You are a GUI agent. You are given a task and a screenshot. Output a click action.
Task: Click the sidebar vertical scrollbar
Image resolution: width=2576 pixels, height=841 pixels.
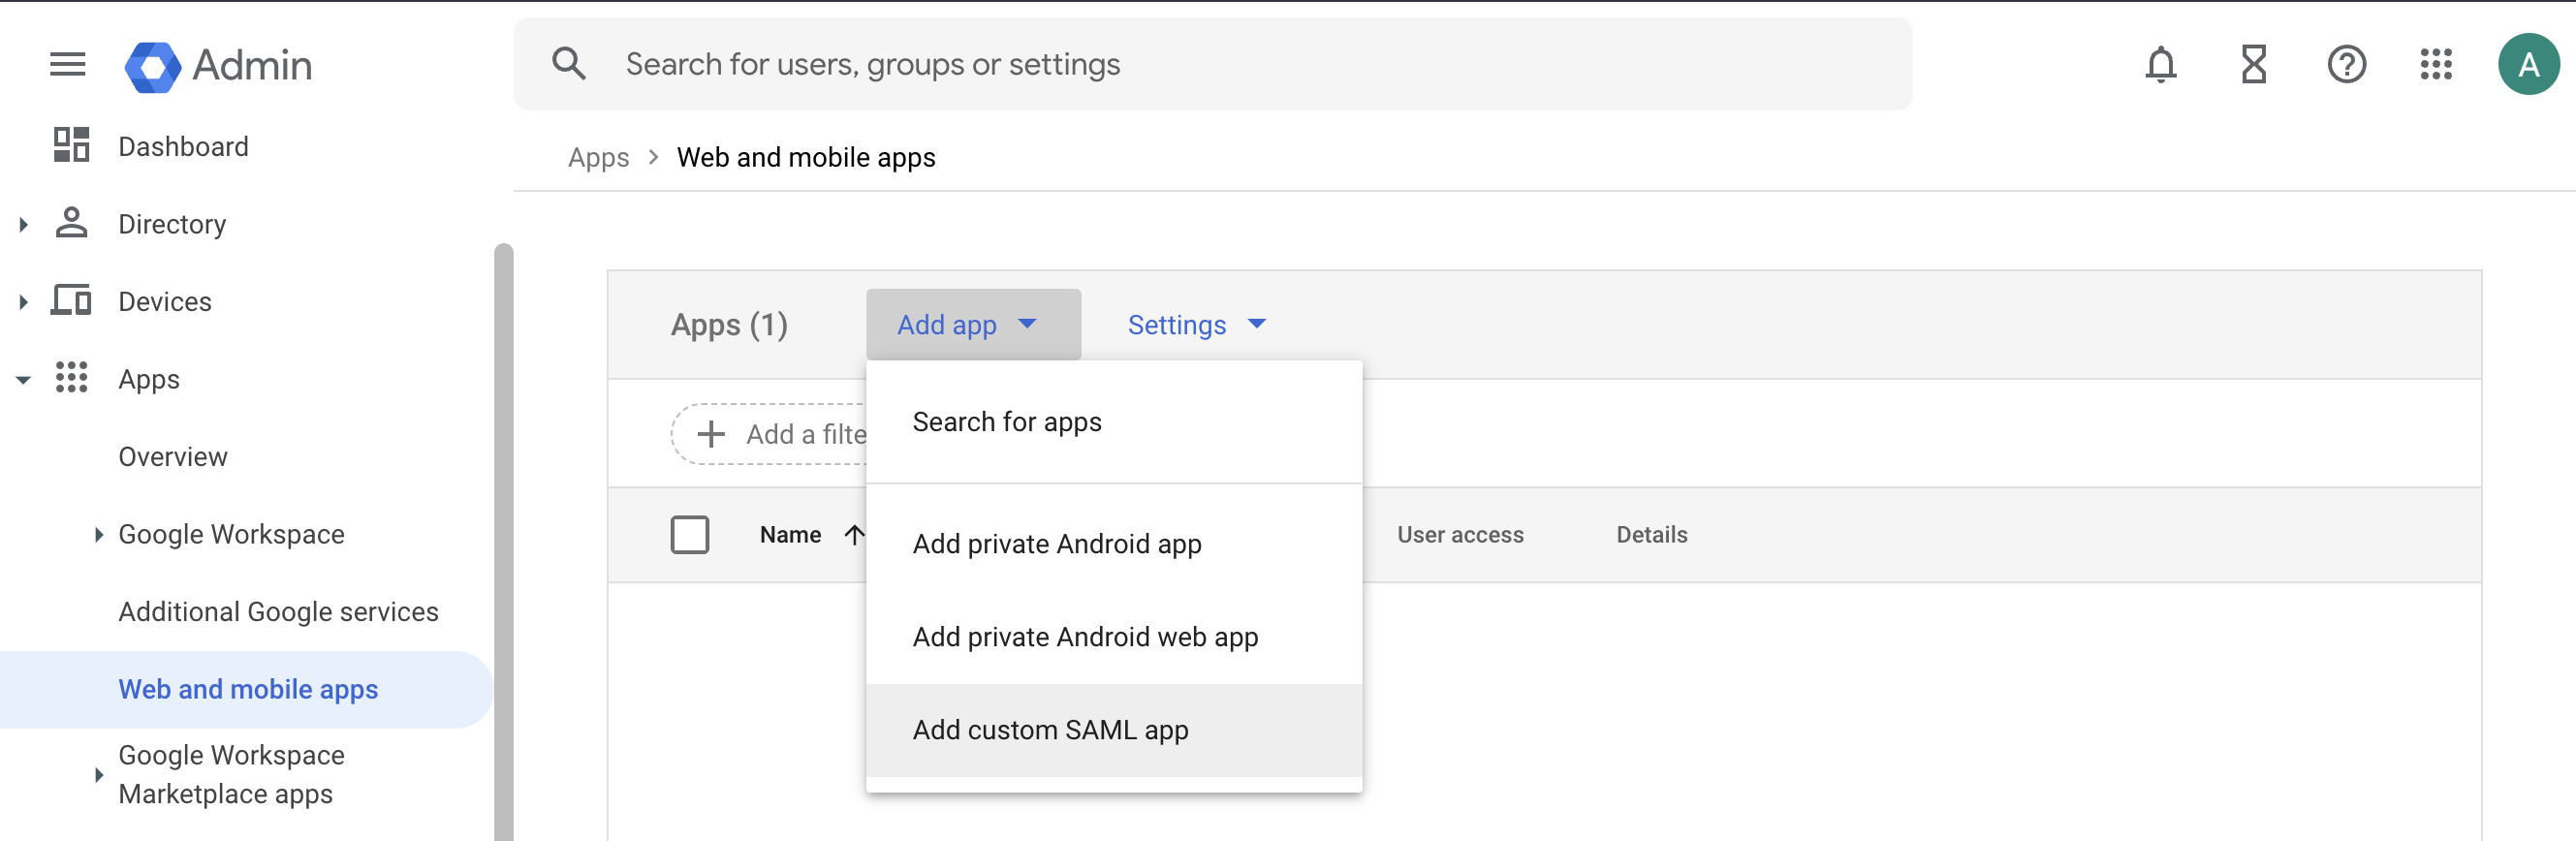(x=503, y=540)
